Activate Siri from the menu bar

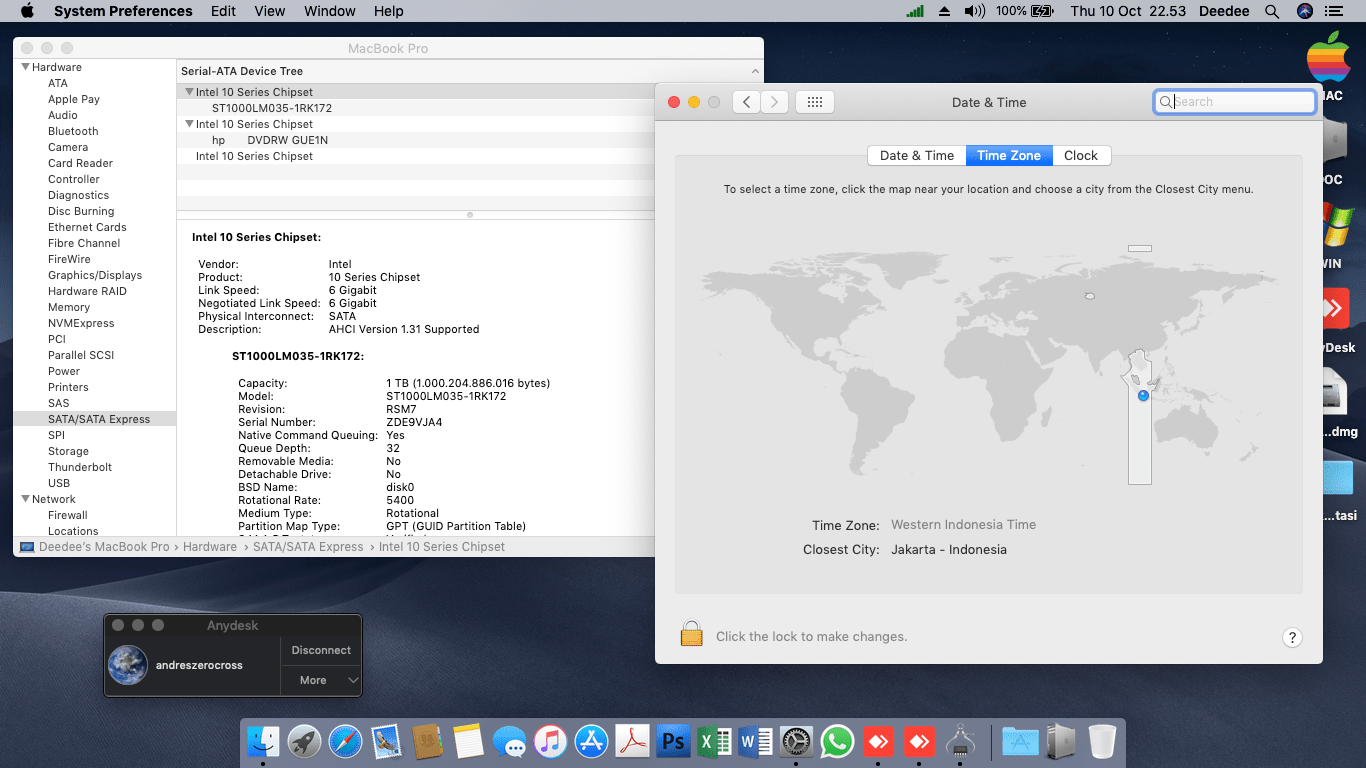pos(1304,11)
